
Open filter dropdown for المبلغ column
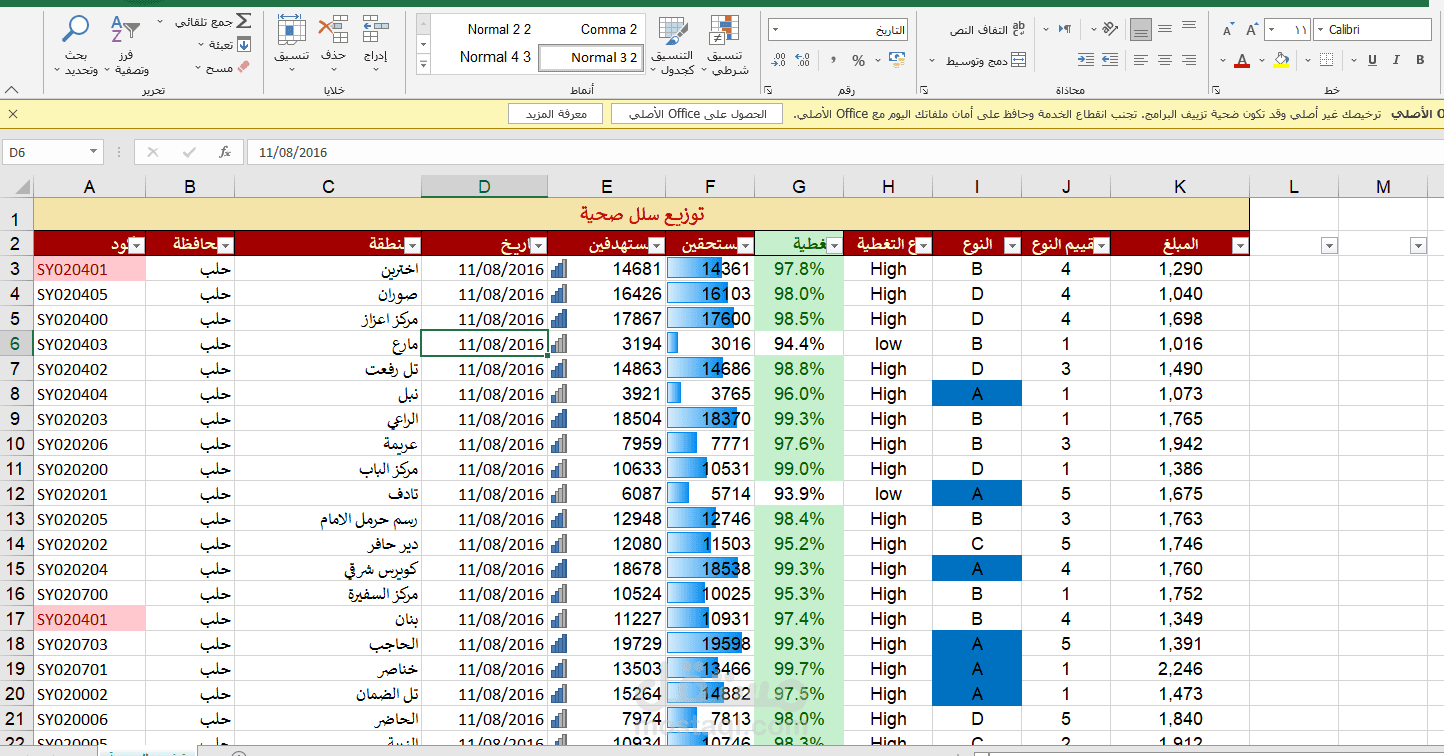1240,245
